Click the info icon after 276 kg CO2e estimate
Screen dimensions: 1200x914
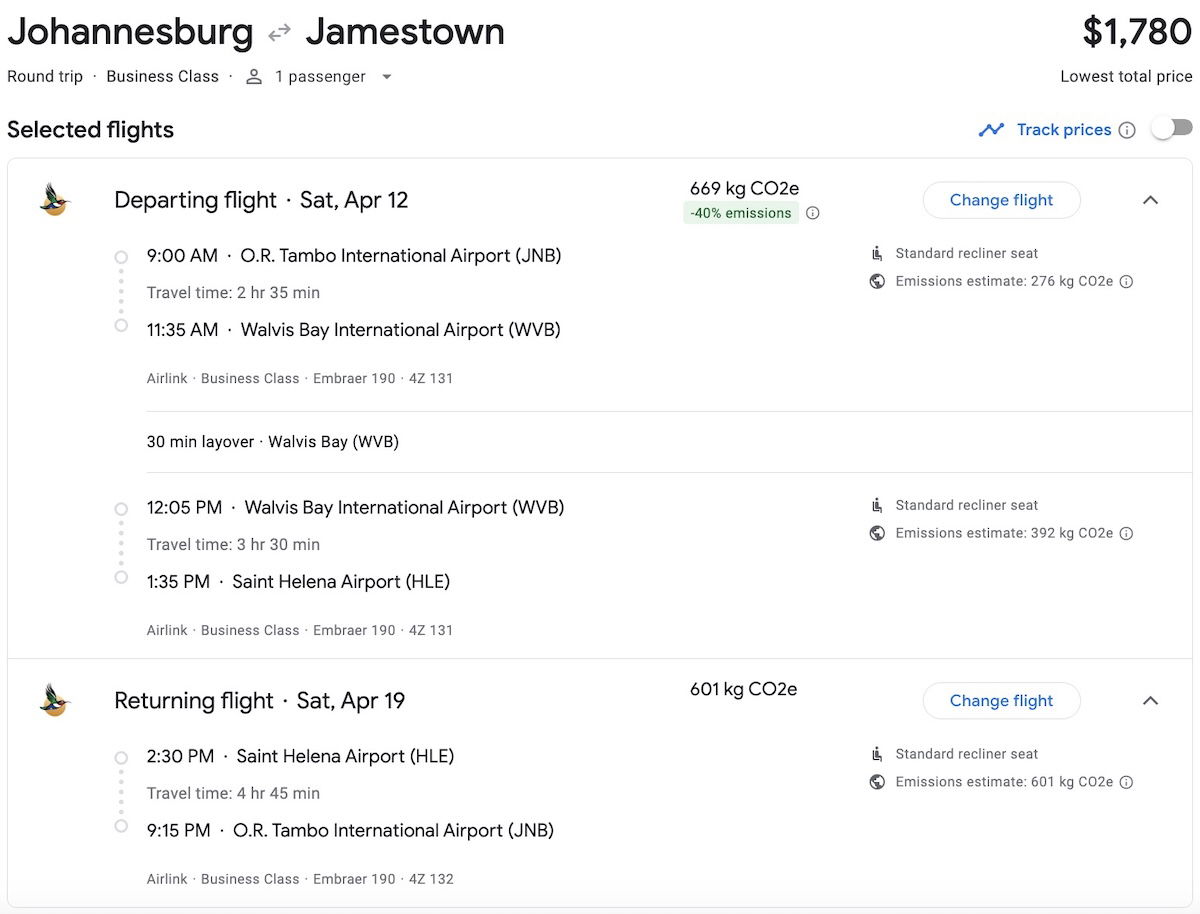[x=1126, y=282]
